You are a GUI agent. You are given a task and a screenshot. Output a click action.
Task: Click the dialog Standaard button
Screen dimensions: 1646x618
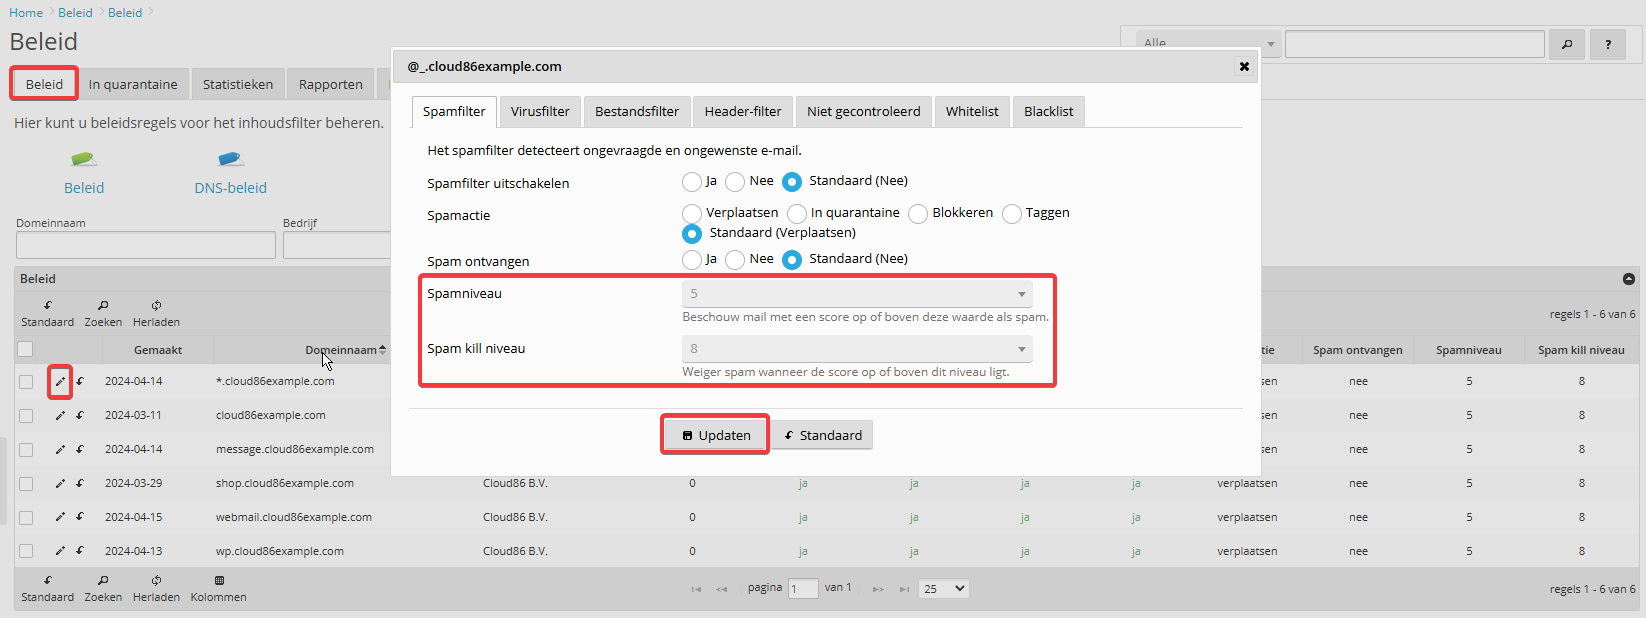822,435
